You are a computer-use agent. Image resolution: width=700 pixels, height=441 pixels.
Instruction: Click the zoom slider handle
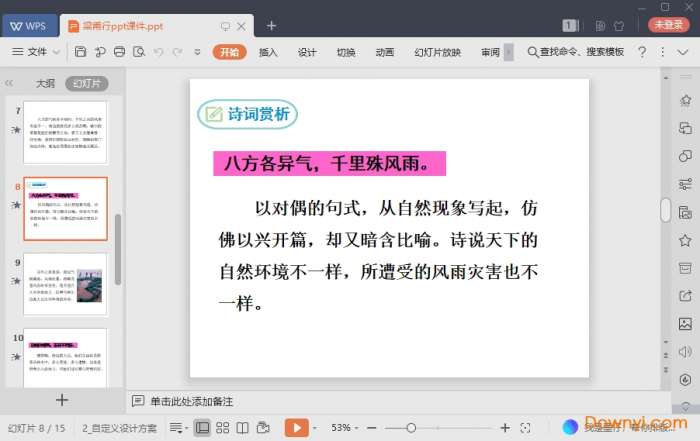tap(411, 428)
